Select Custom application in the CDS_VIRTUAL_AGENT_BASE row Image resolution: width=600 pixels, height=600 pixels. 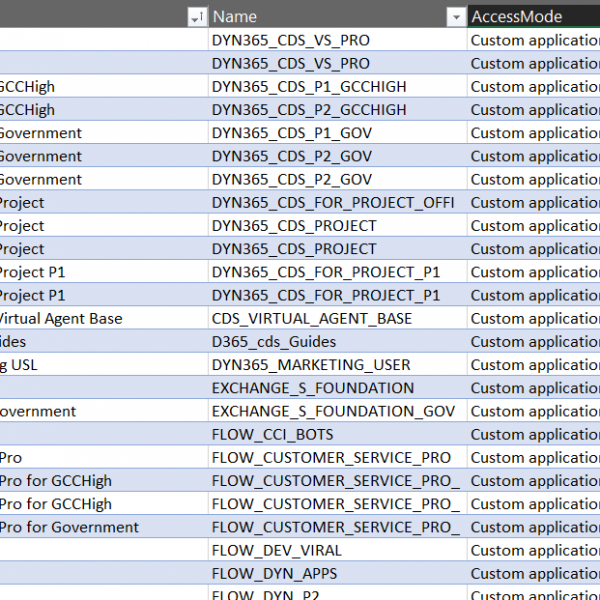tap(534, 318)
